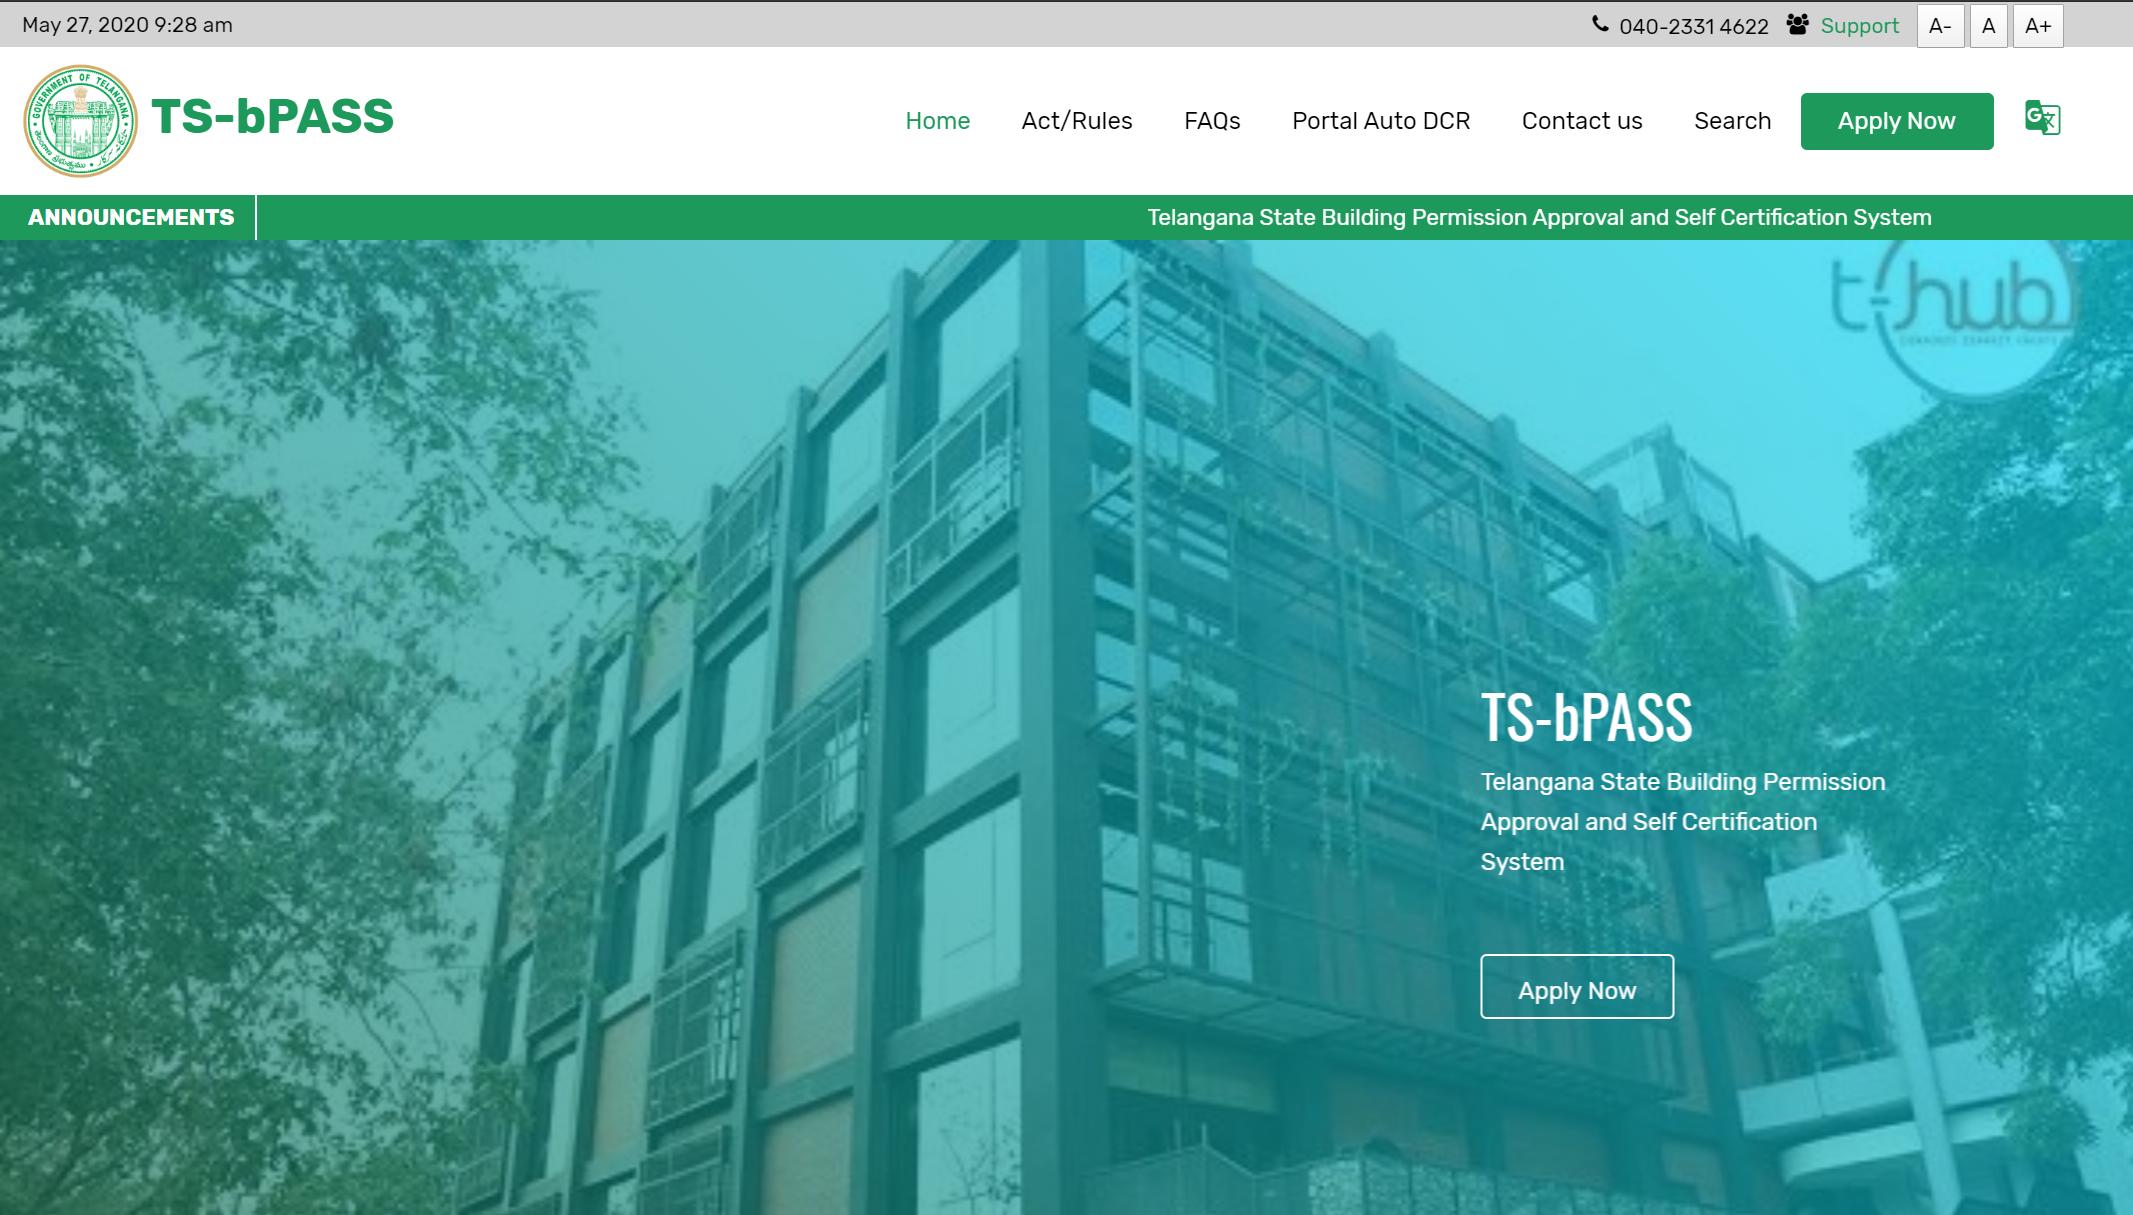Go to the Home menu item
The width and height of the screenshot is (2133, 1215).
point(937,121)
